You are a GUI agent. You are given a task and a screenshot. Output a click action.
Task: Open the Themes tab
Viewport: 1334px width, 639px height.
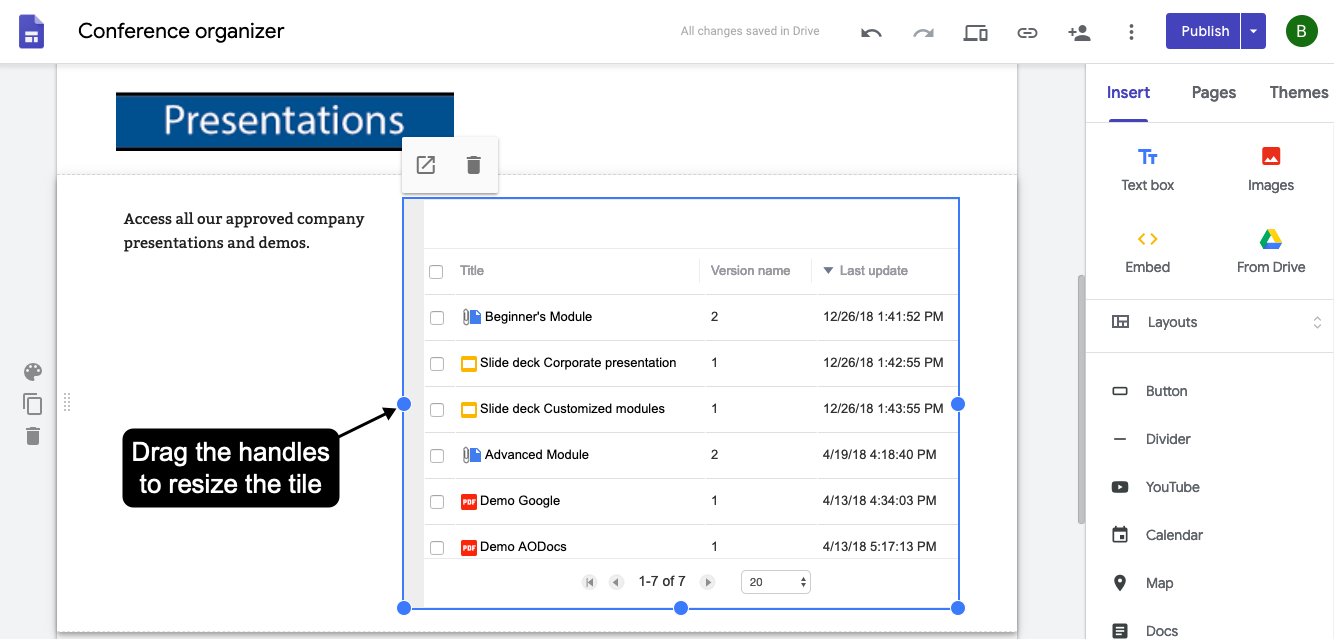tap(1298, 92)
